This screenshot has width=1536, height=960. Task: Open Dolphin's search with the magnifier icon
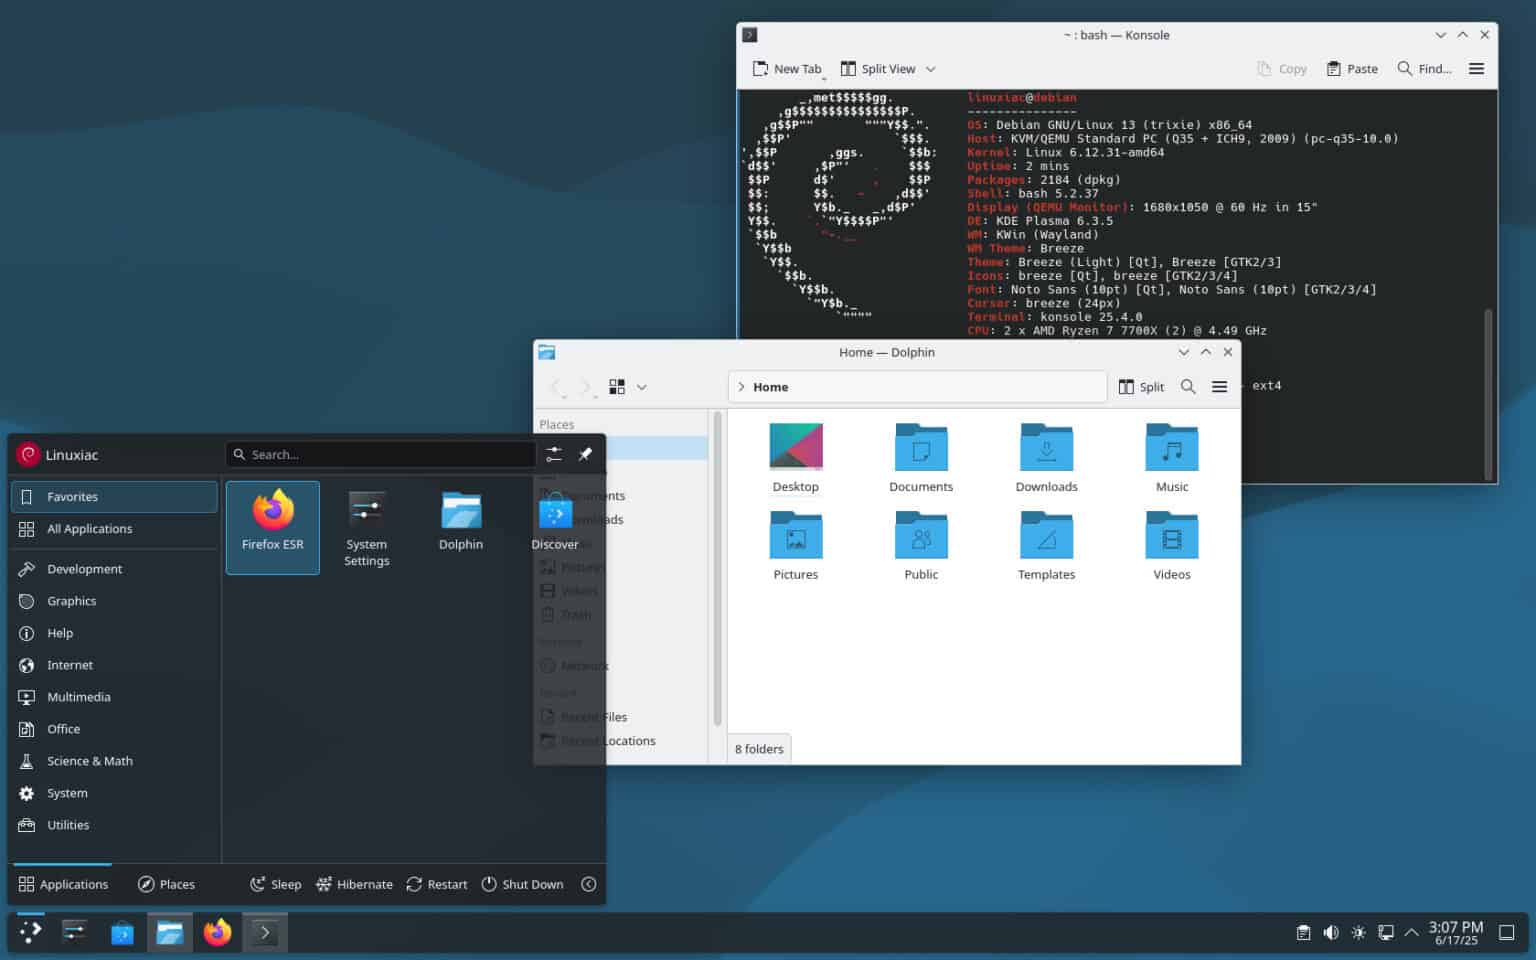tap(1187, 386)
